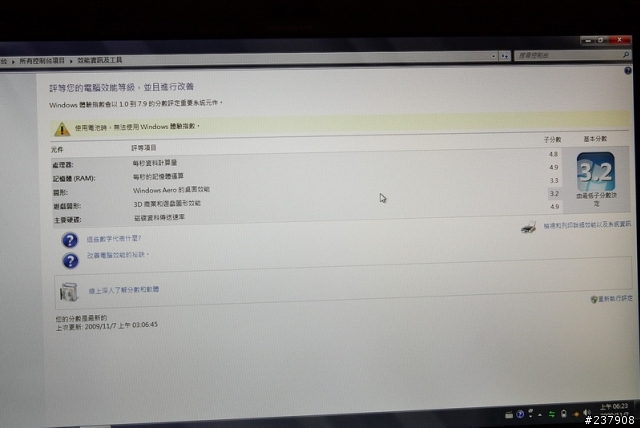The image size is (640, 428).
Task: Click the 3.3 graphics subscore
Action: [554, 180]
